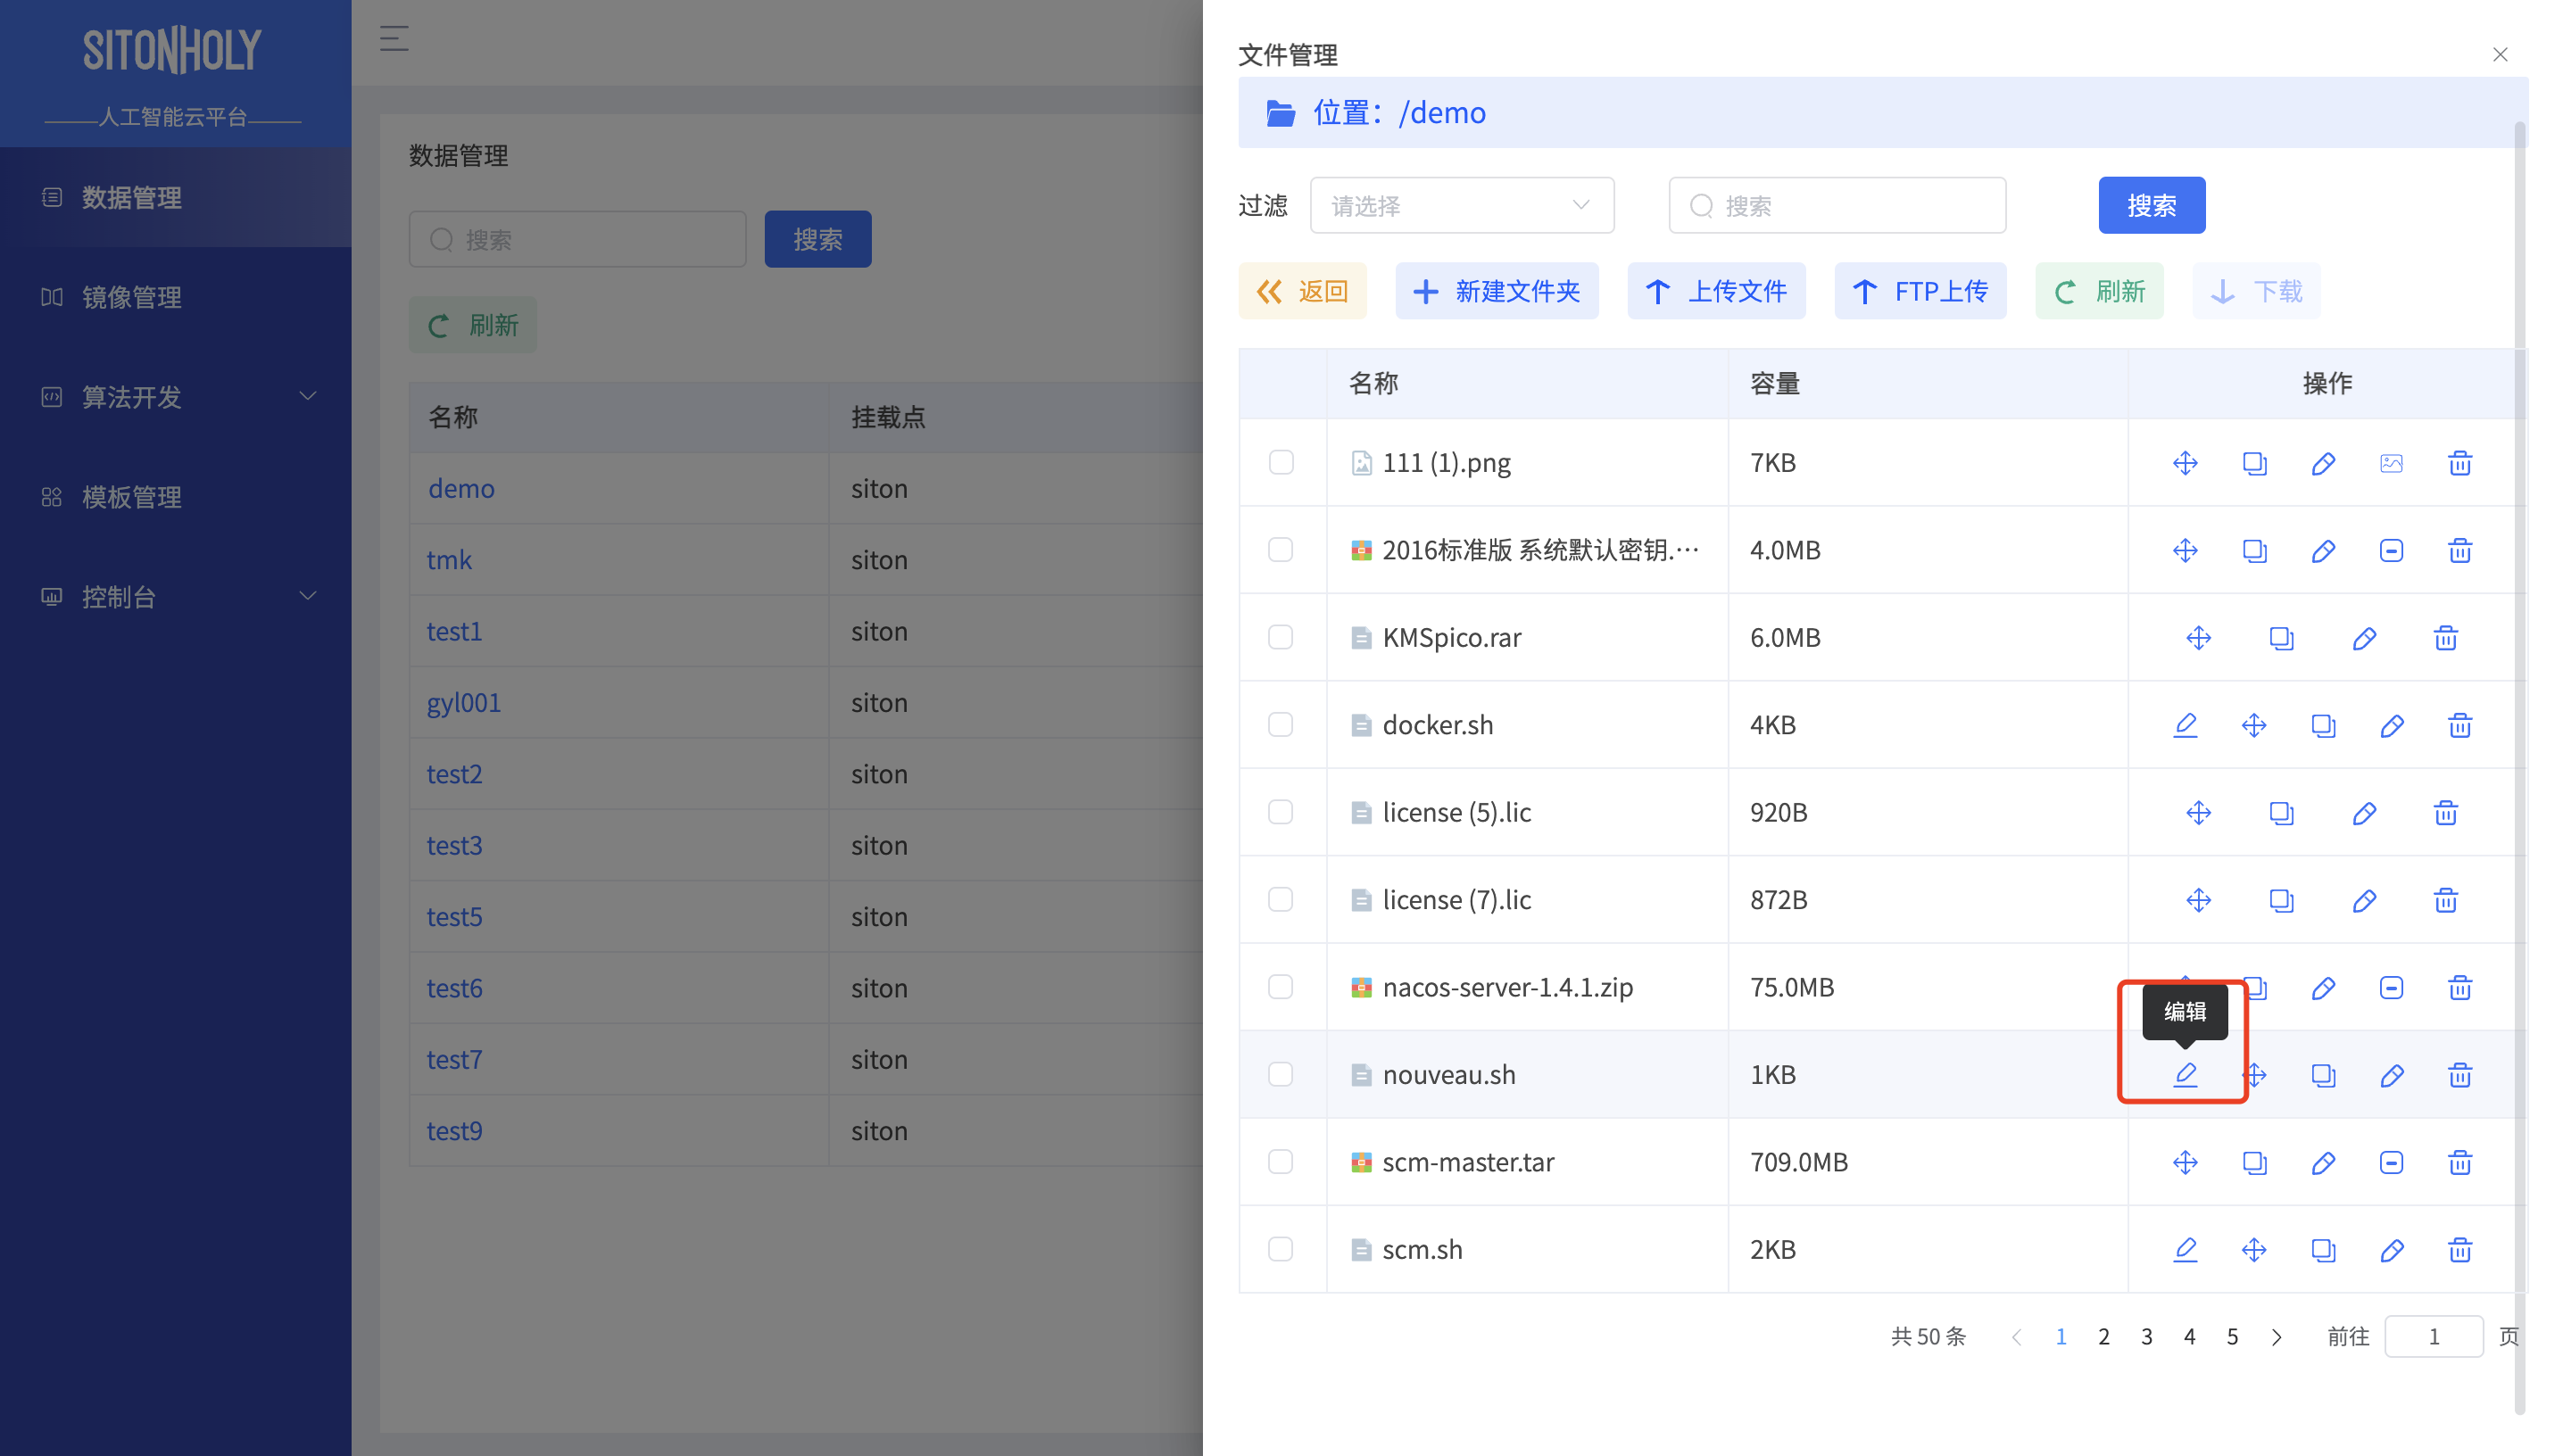The width and height of the screenshot is (2563, 1456).
Task: Go to page 2 in pagination
Action: click(x=2104, y=1337)
